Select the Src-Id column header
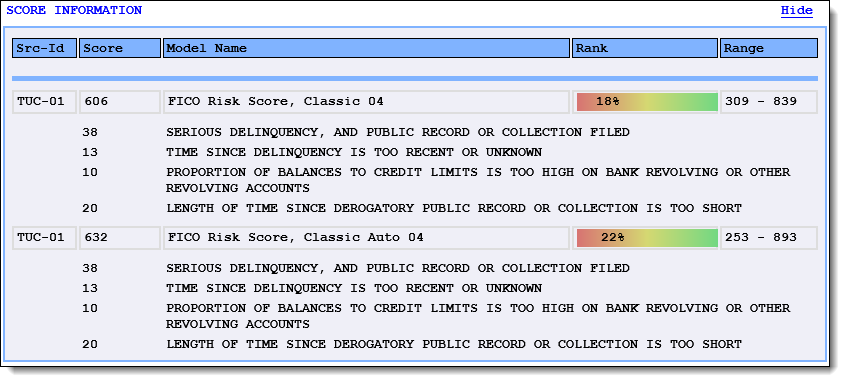The image size is (845, 382). click(x=45, y=48)
